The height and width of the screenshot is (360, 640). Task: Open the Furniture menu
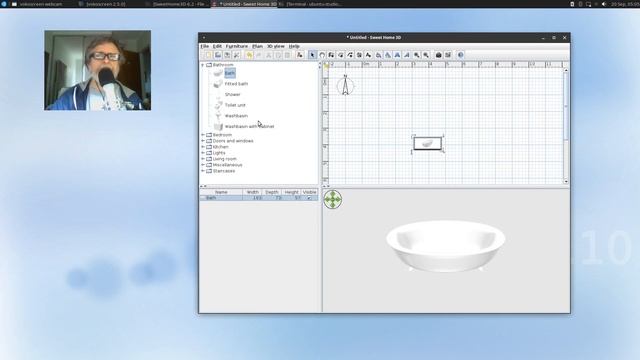coord(237,46)
